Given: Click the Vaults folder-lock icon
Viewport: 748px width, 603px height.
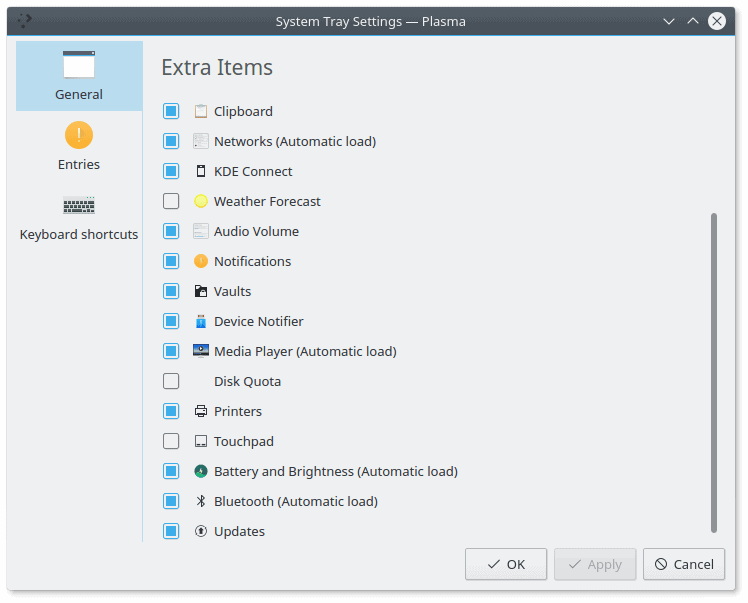Looking at the screenshot, I should click(201, 291).
